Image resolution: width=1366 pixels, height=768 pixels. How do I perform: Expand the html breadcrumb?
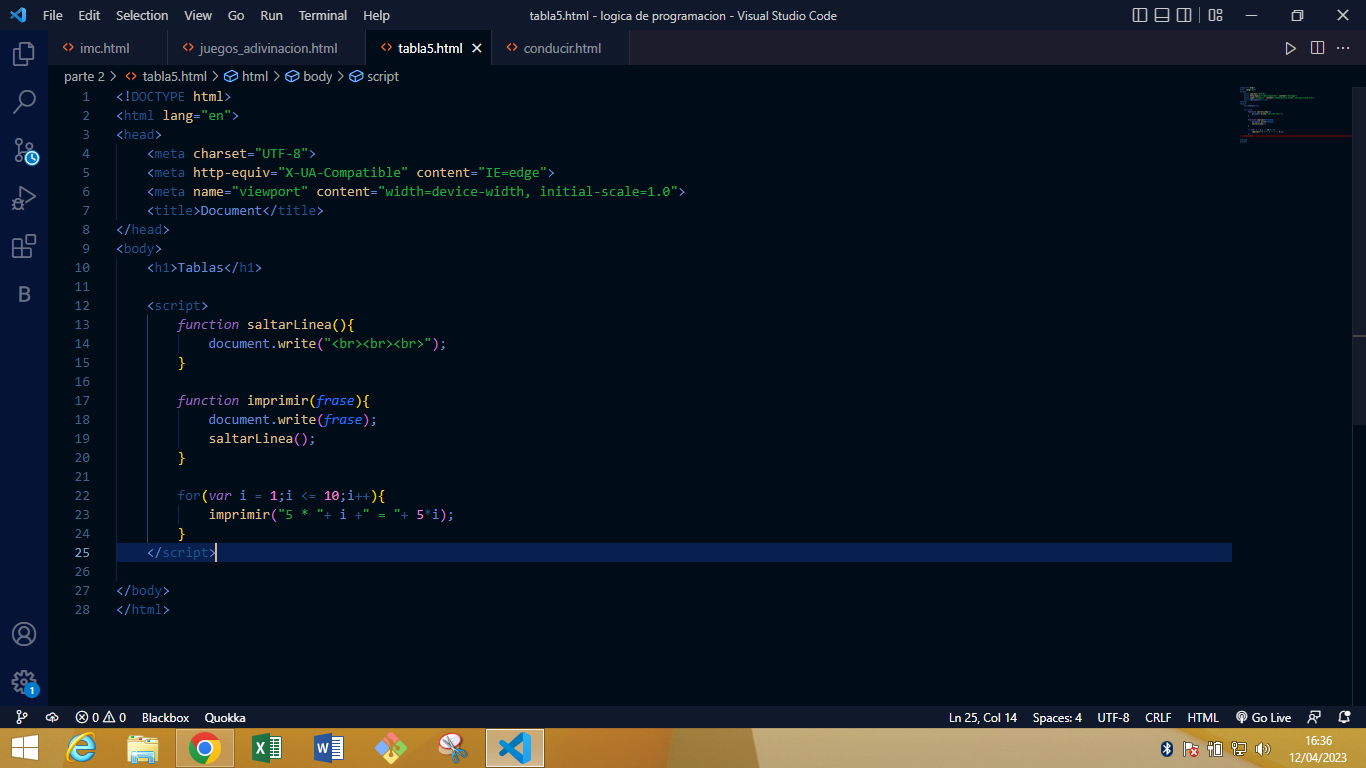pos(246,76)
